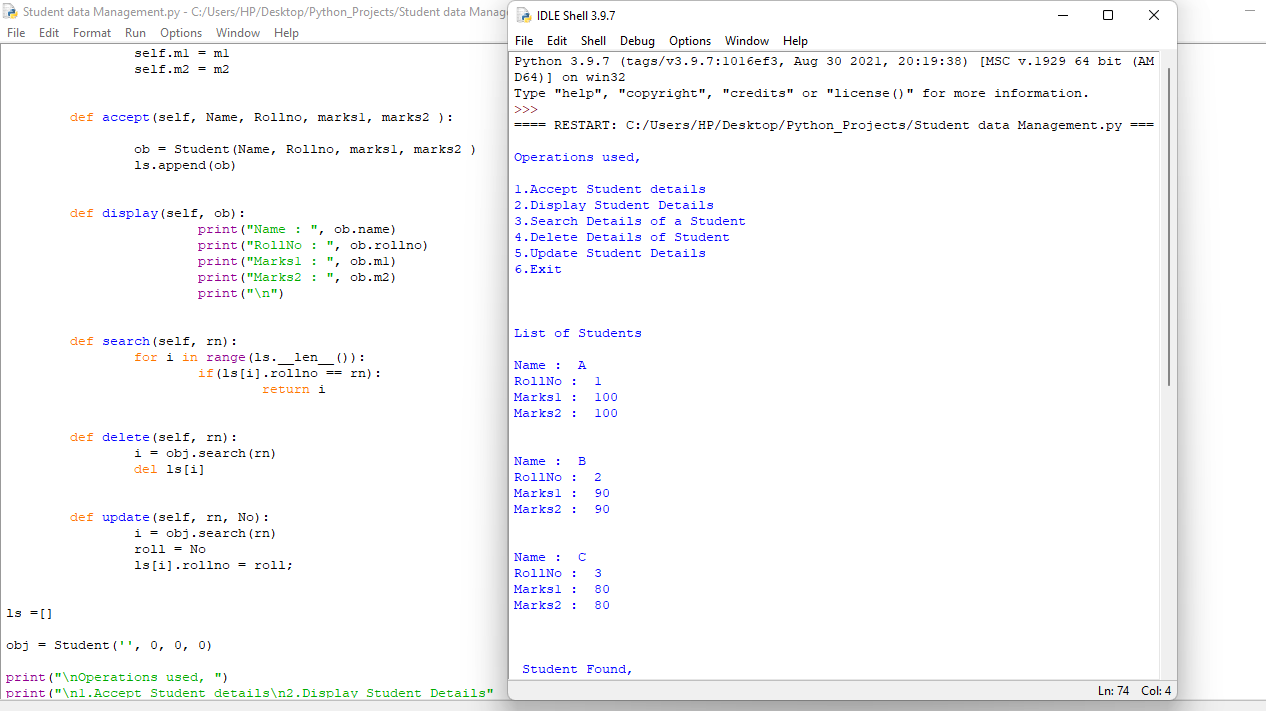Viewport: 1266px width, 711px height.
Task: Click 'def search(self, rn):' line in editor
Action: tap(154, 341)
